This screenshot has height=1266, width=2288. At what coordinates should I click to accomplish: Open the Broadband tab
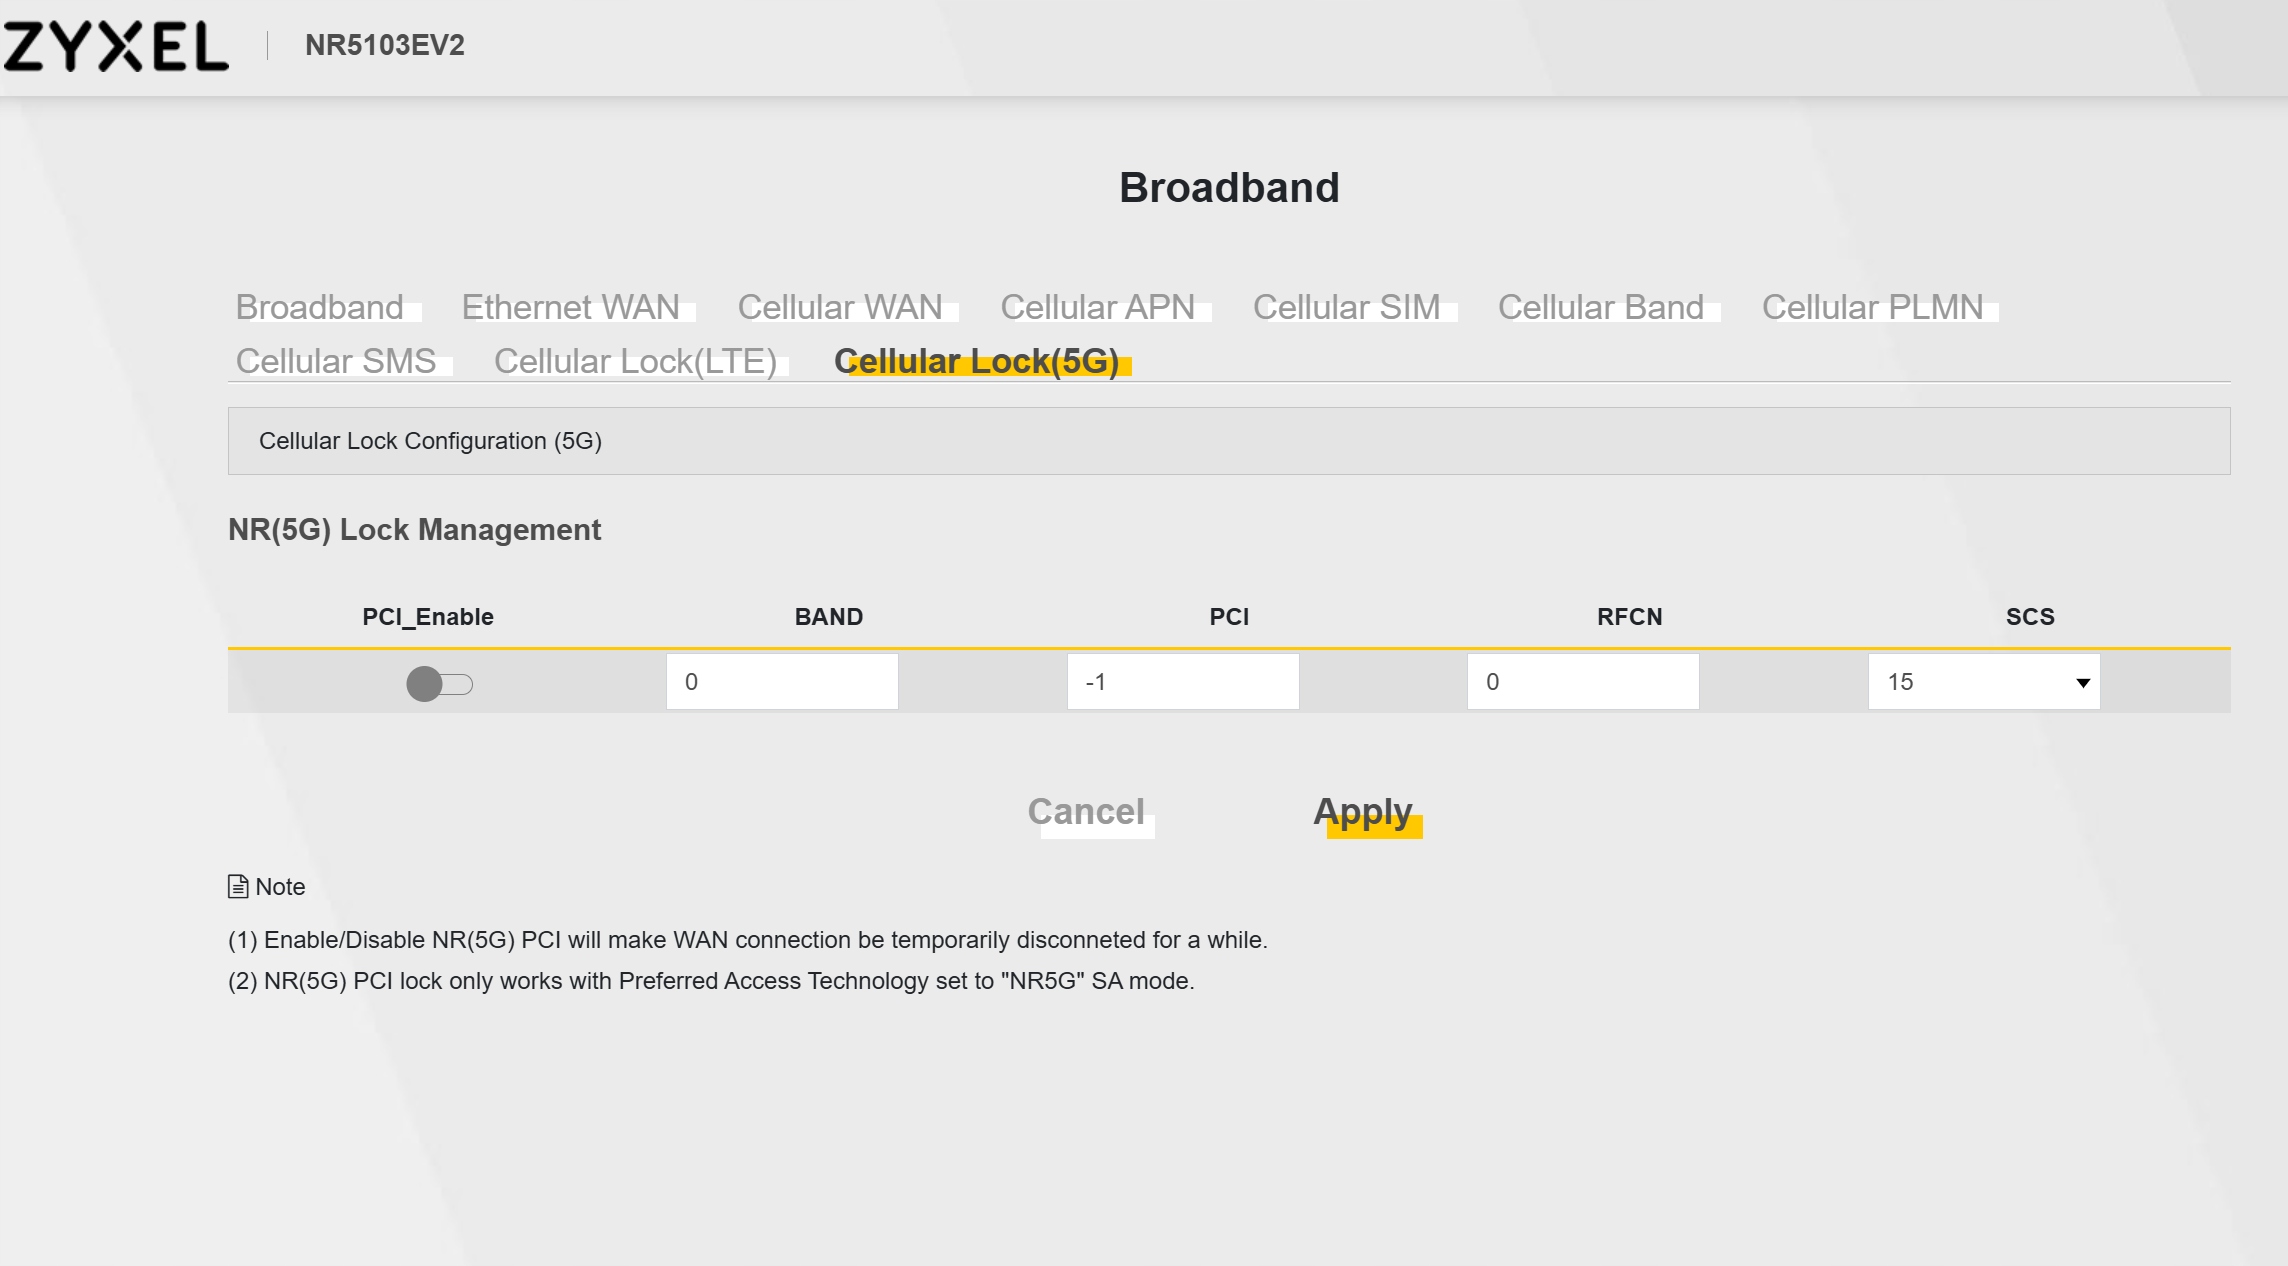[320, 307]
